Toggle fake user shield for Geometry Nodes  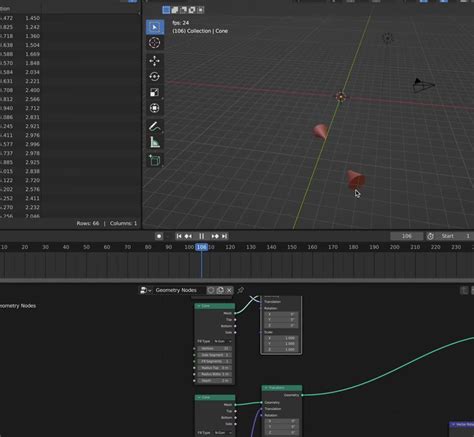211,290
